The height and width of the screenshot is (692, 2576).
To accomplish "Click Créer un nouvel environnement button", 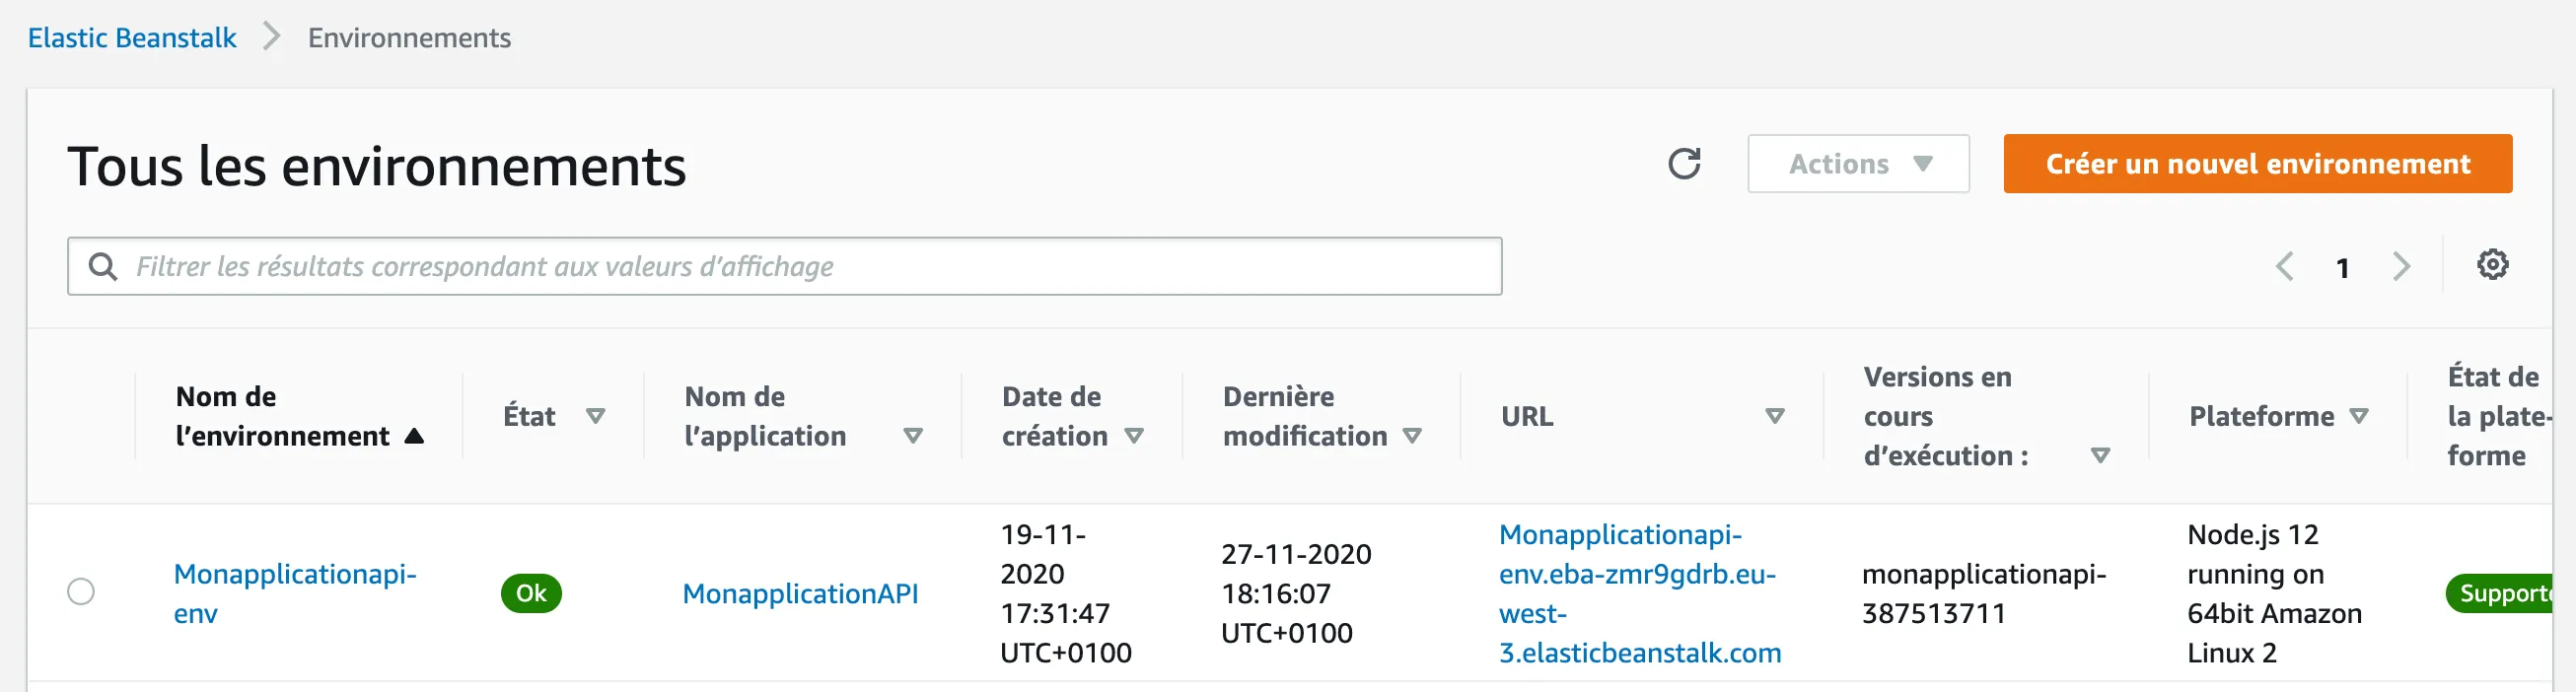I will tap(2257, 164).
